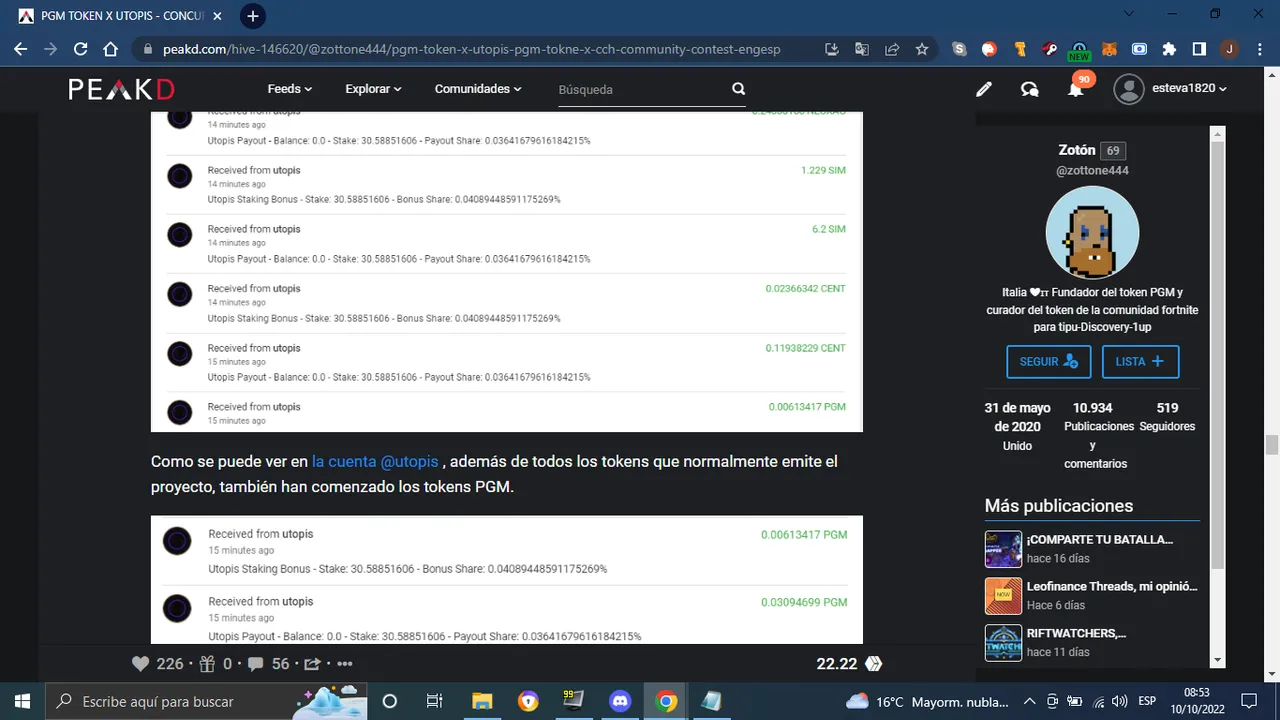Open notifications bell with 90 badge
The image size is (1280, 720).
point(1076,89)
